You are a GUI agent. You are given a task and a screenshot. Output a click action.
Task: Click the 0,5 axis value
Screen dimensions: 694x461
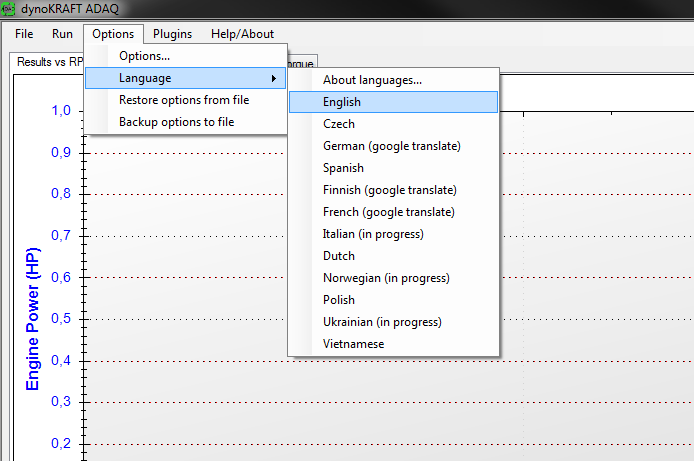61,319
